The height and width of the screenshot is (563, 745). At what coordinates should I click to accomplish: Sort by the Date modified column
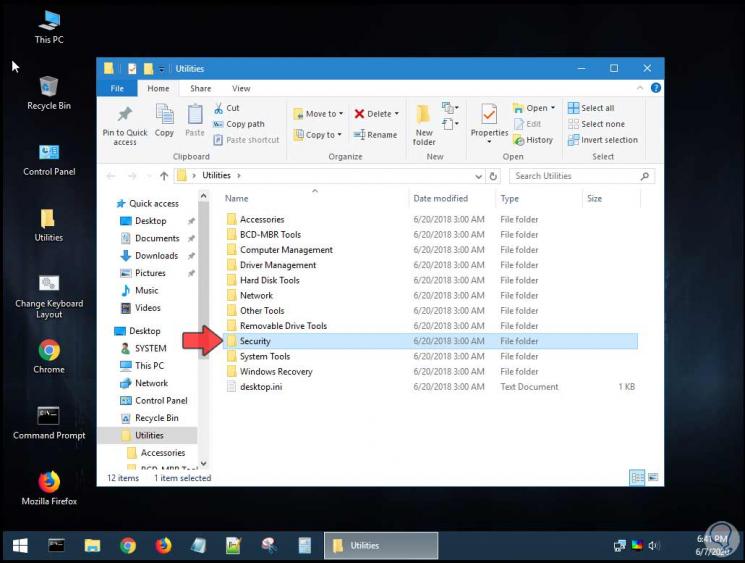click(x=440, y=199)
